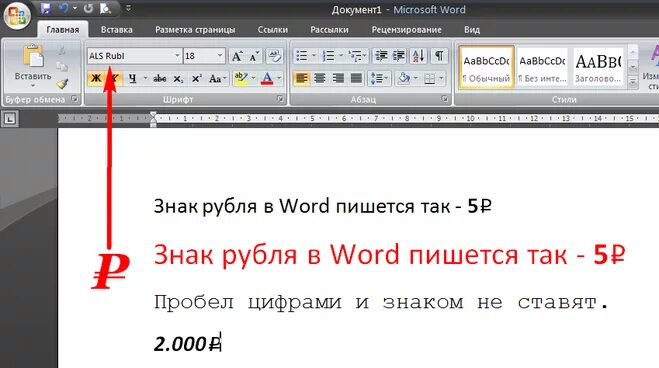This screenshot has width=659, height=368.
Task: Activate the Format Painter brush
Action: pos(62,84)
